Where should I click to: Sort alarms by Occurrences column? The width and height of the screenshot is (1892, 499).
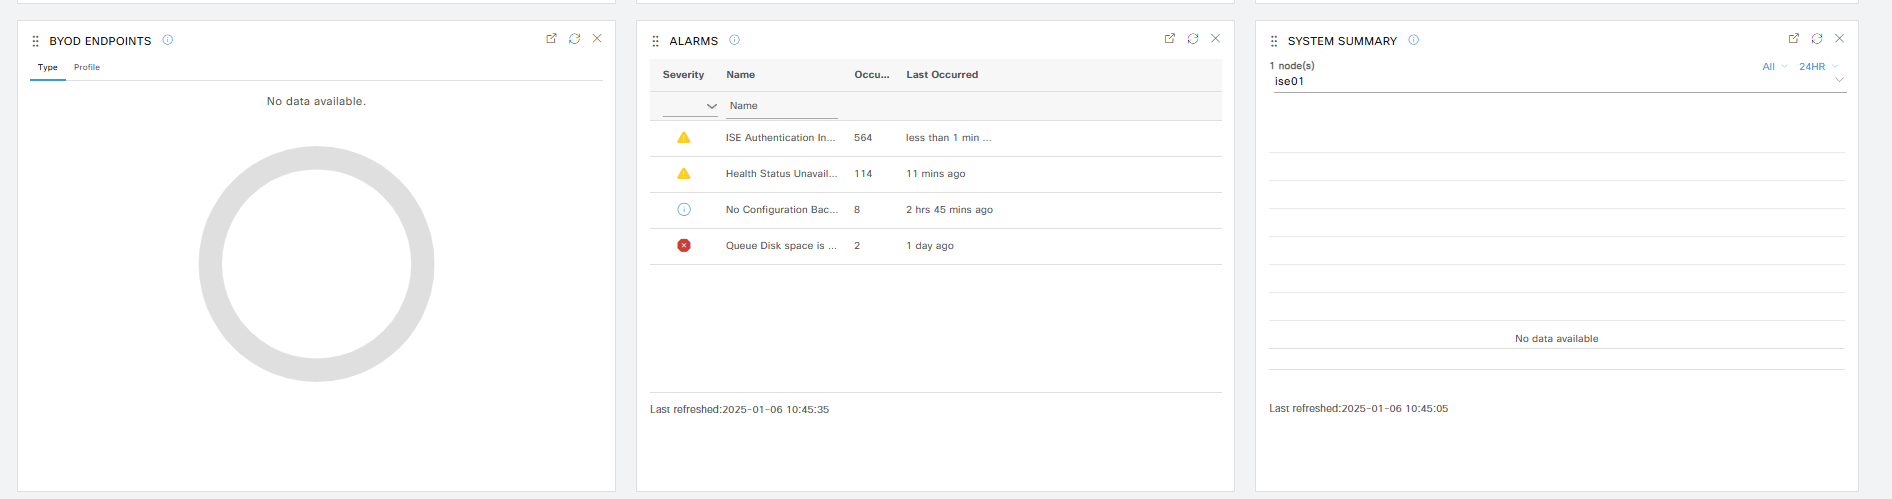[x=872, y=75]
